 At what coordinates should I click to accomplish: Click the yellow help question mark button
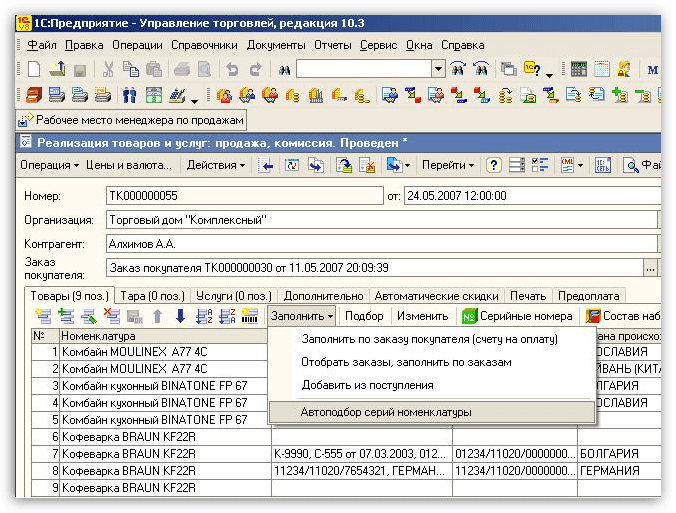click(x=494, y=165)
